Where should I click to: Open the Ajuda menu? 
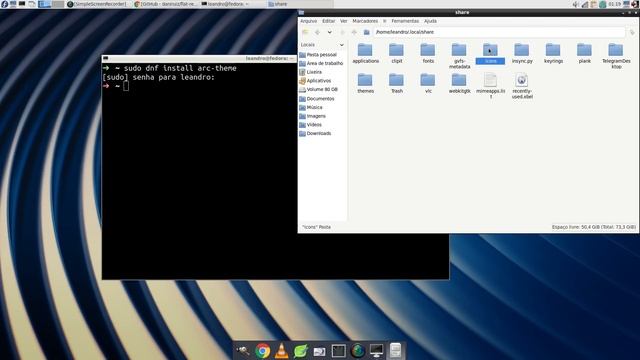pos(430,21)
